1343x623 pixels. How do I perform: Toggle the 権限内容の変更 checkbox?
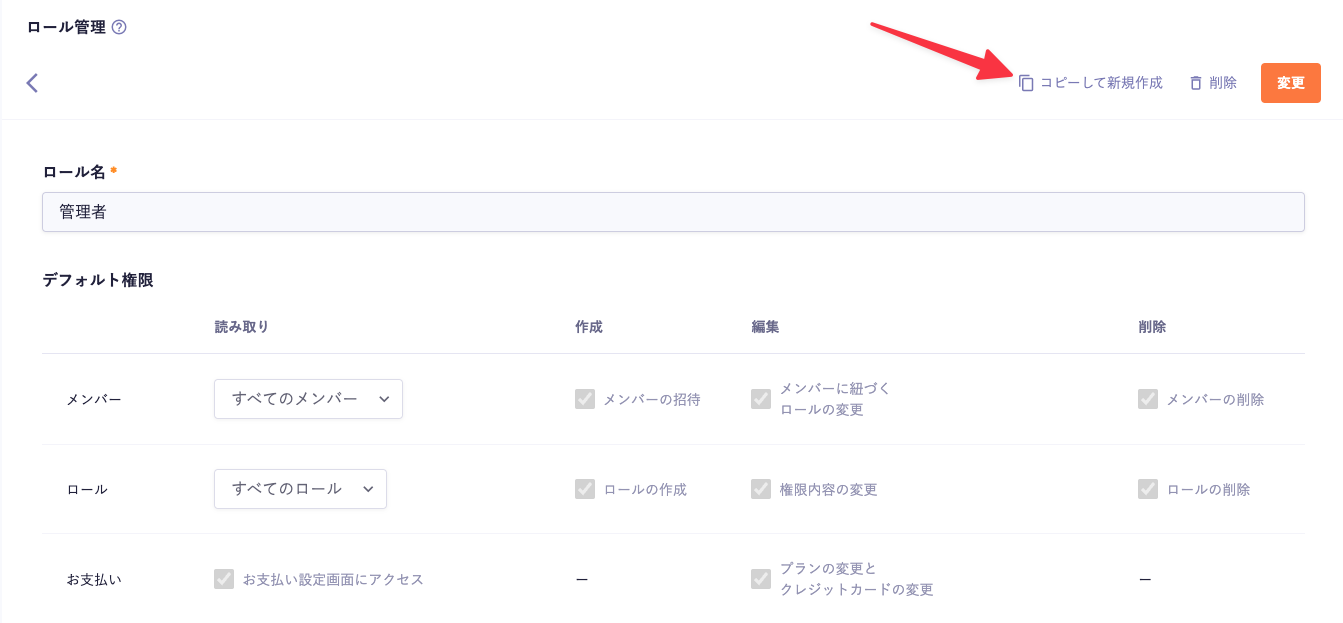tap(761, 489)
